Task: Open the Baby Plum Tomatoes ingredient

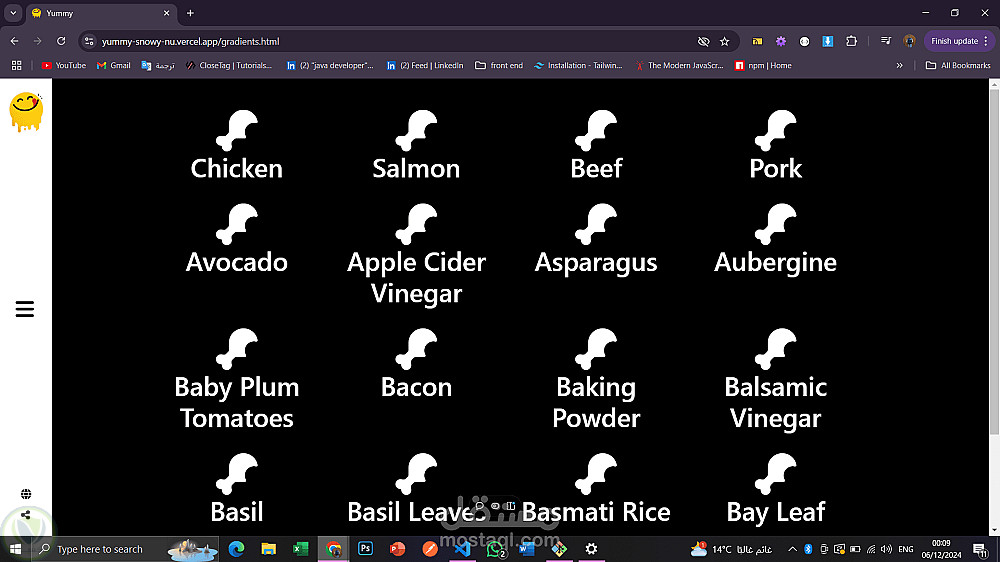Action: (x=237, y=380)
